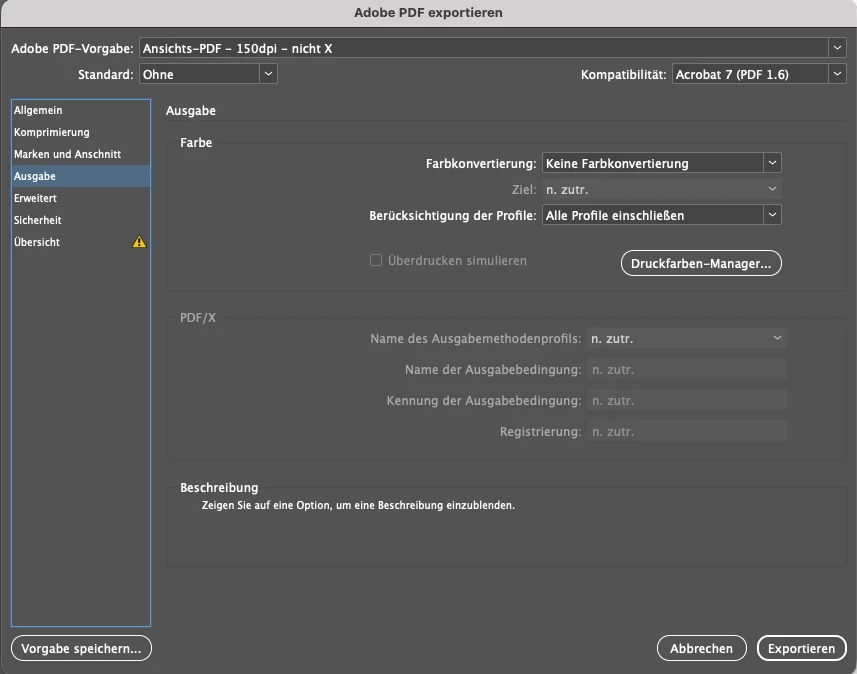Click the Name der Ausgabebedingung field
The width and height of the screenshot is (857, 674).
click(x=686, y=370)
